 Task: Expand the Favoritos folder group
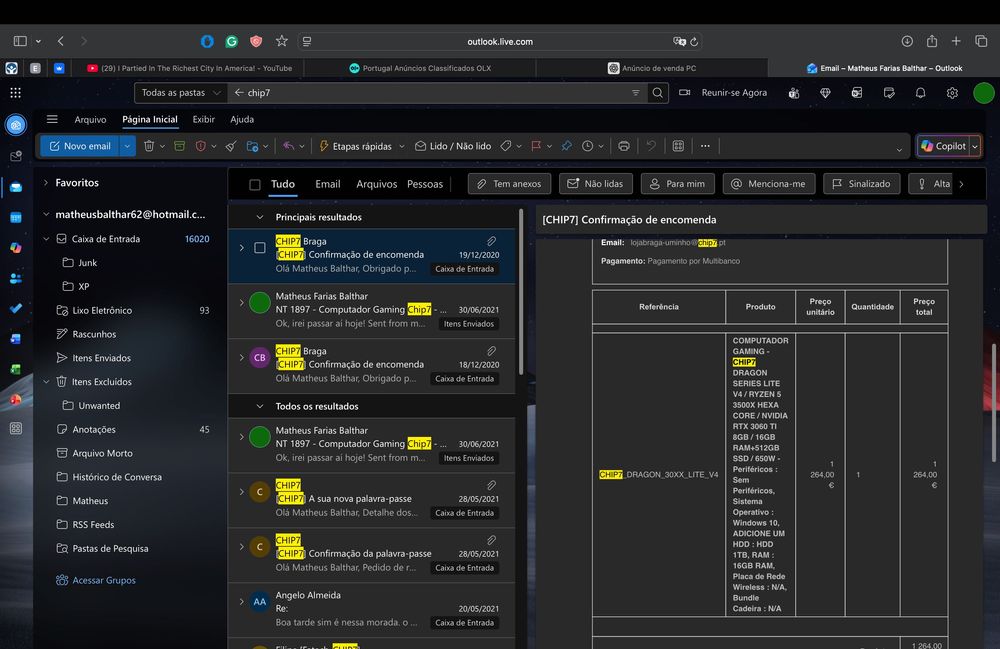(46, 183)
